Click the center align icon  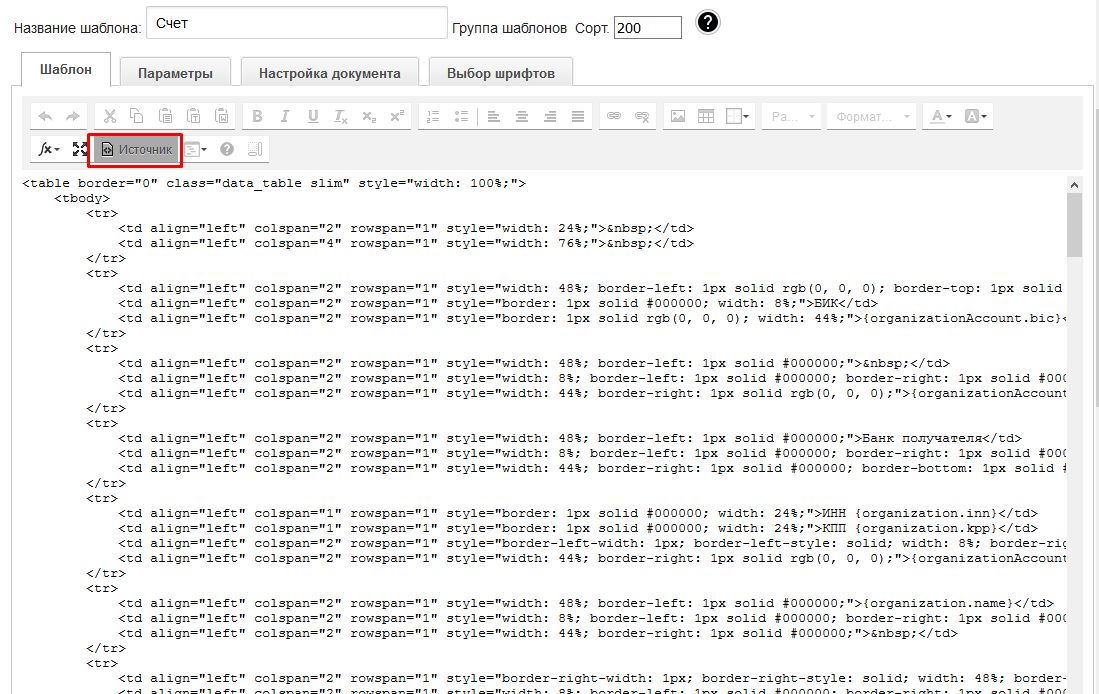coord(522,117)
